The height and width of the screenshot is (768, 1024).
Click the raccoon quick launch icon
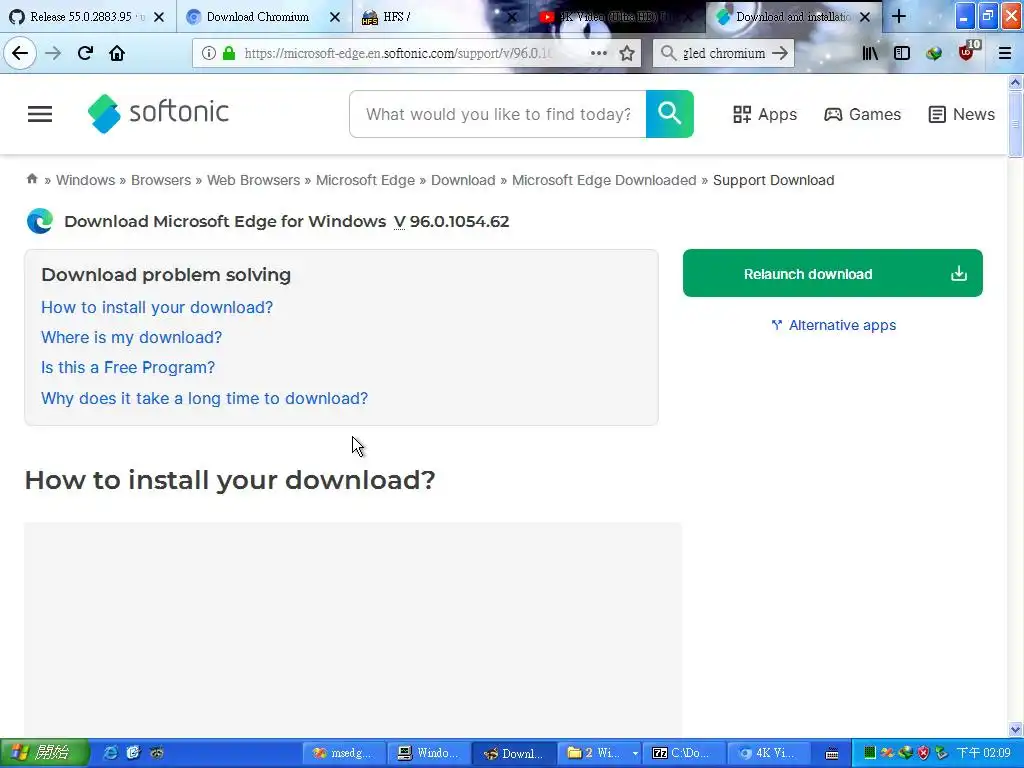pyautogui.click(x=157, y=752)
